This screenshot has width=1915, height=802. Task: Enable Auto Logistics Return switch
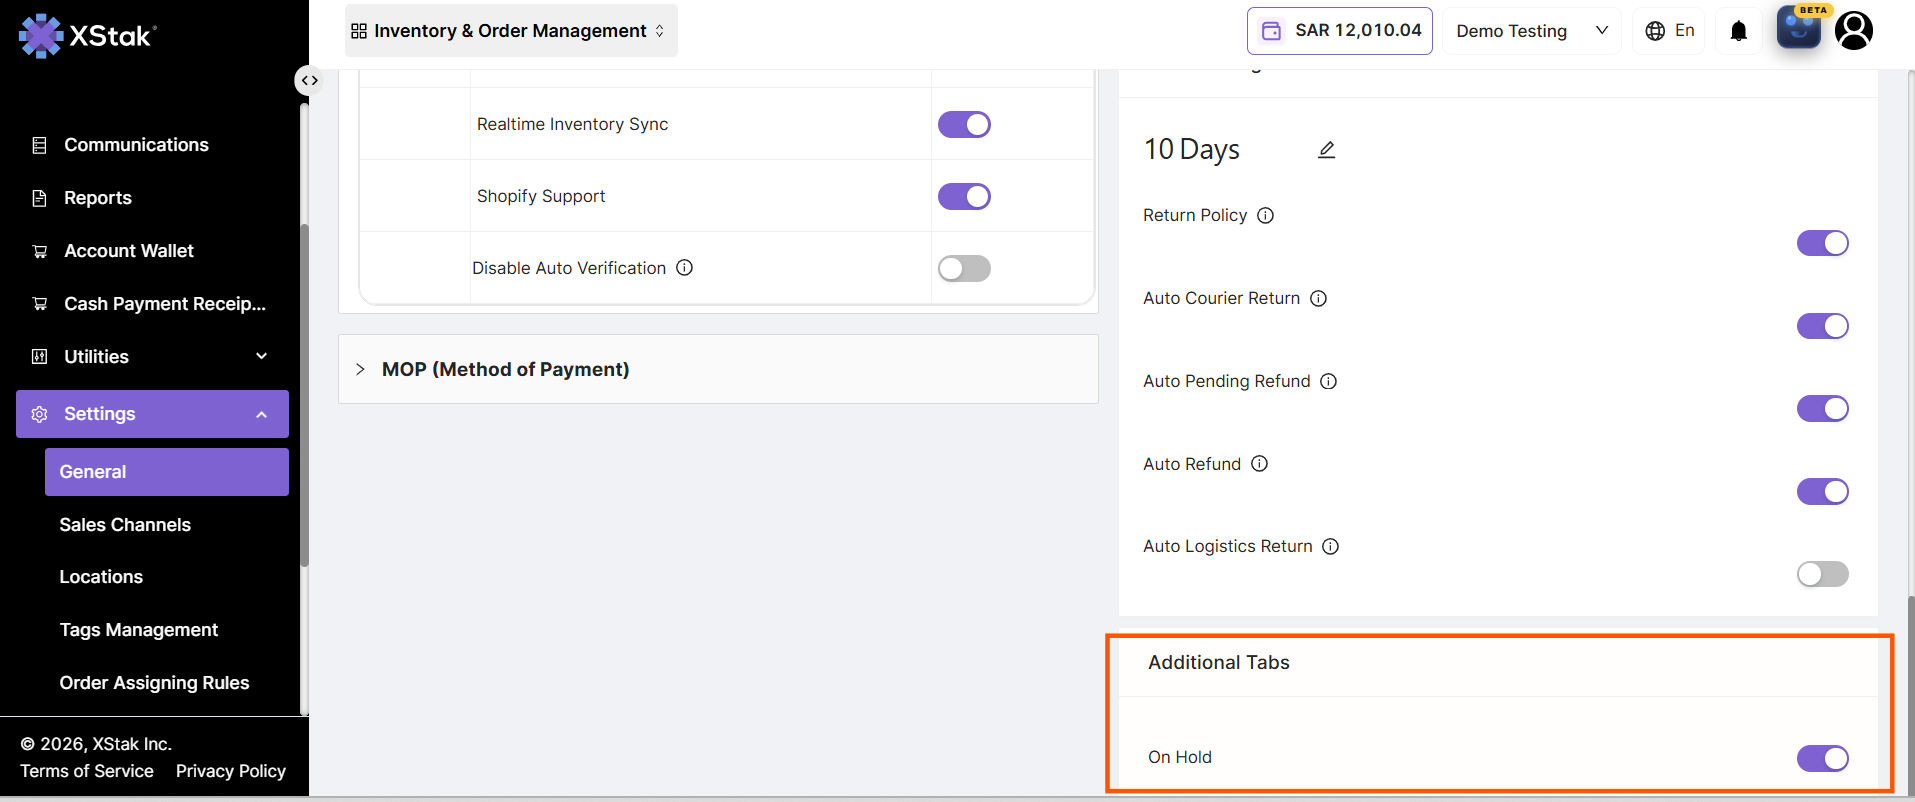point(1822,574)
